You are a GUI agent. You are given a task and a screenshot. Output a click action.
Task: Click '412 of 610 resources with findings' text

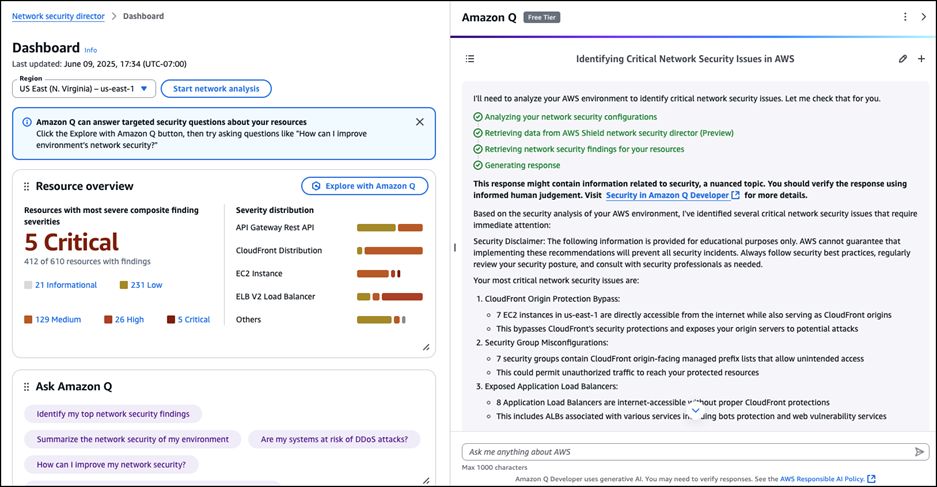point(87,261)
